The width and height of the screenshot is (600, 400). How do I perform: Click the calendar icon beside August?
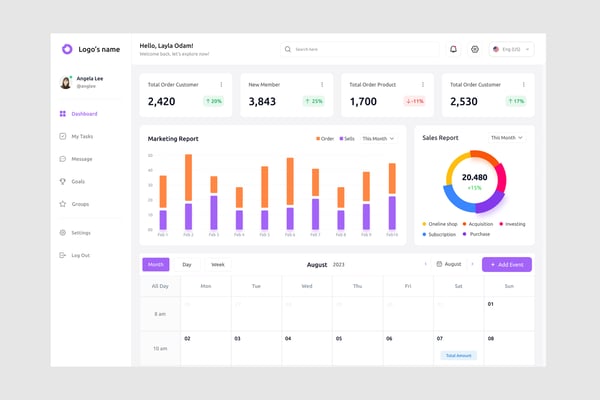tap(439, 264)
